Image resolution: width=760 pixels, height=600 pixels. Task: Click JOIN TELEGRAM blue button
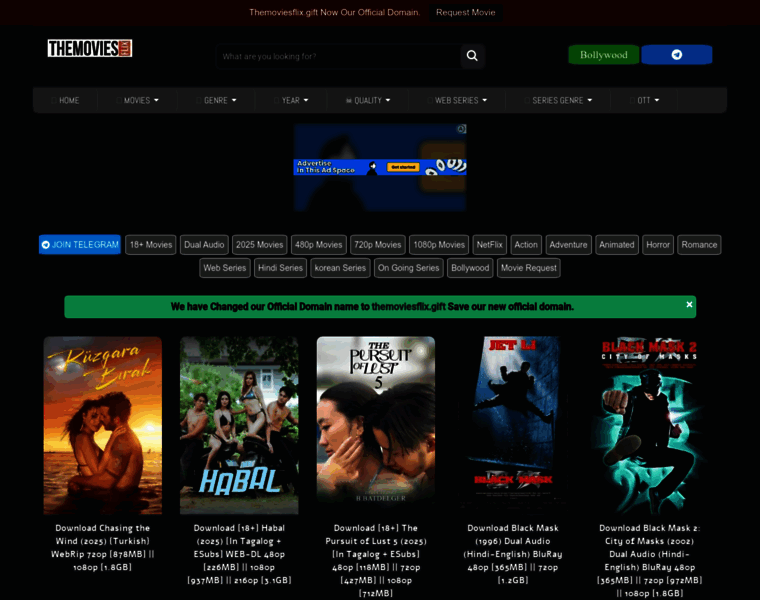(80, 245)
